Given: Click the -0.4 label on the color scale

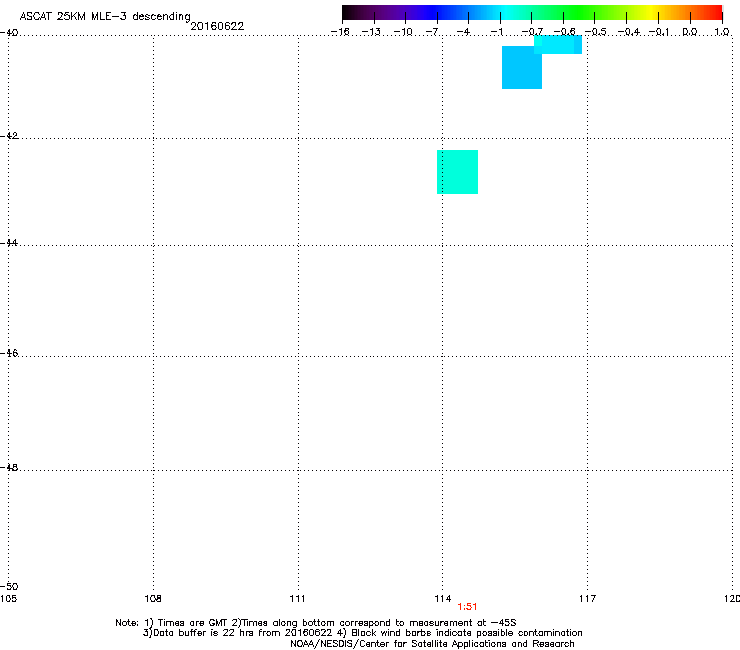Looking at the screenshot, I should pos(629,32).
